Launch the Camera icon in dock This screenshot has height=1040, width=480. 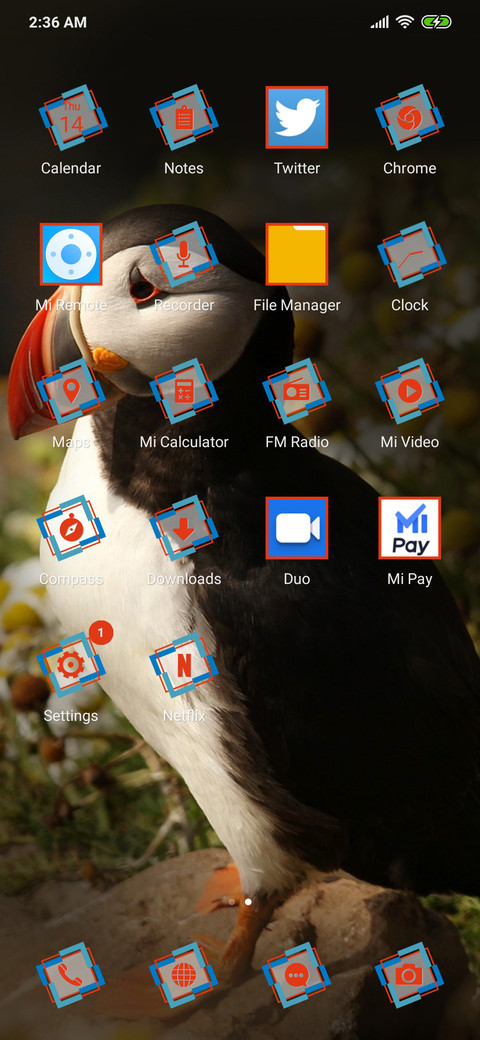coord(410,974)
